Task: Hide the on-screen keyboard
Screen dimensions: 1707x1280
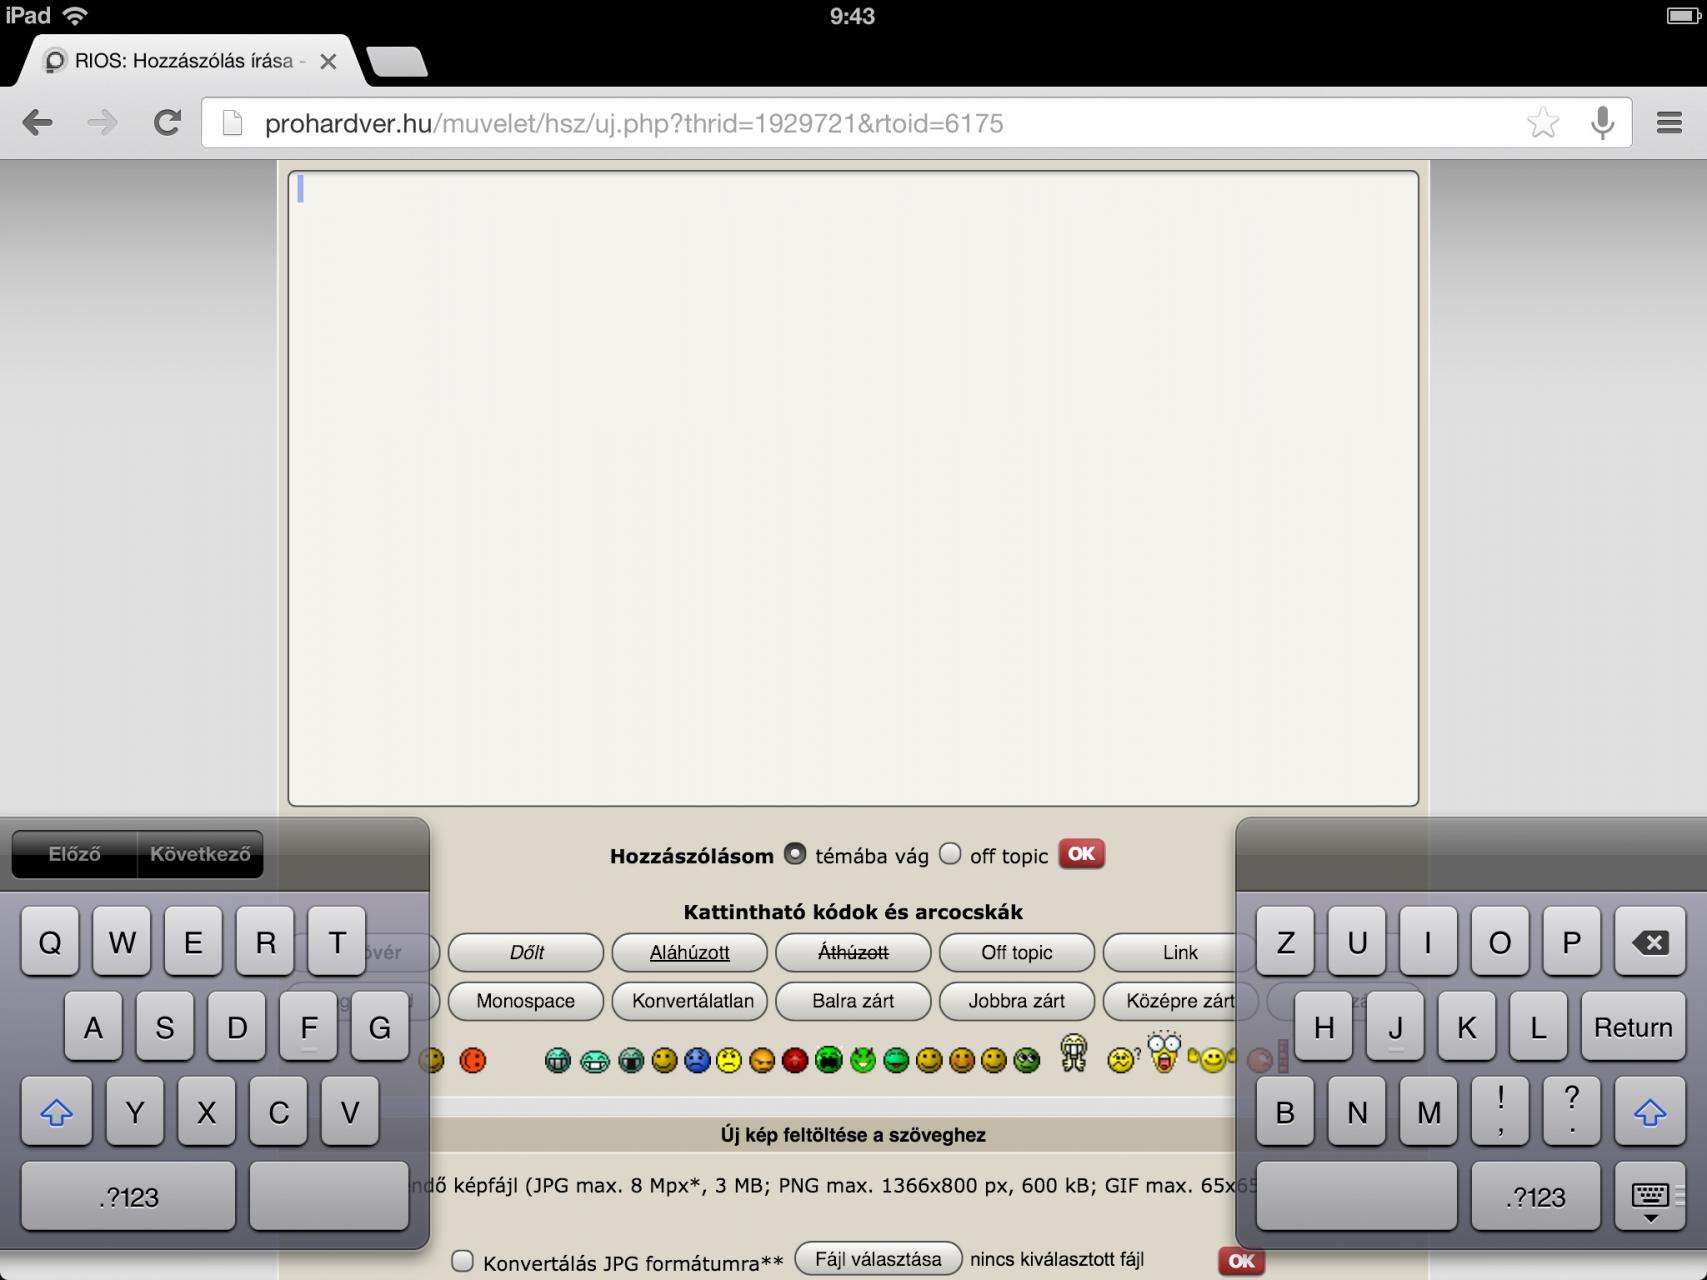Action: pyautogui.click(x=1650, y=1197)
